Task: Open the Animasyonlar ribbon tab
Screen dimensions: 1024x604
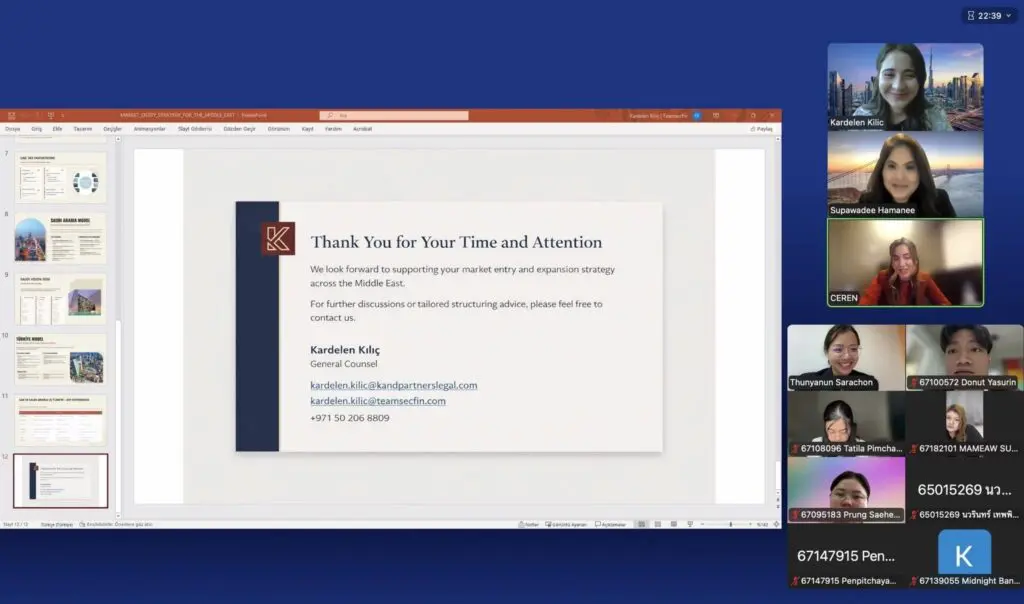Action: (x=150, y=129)
